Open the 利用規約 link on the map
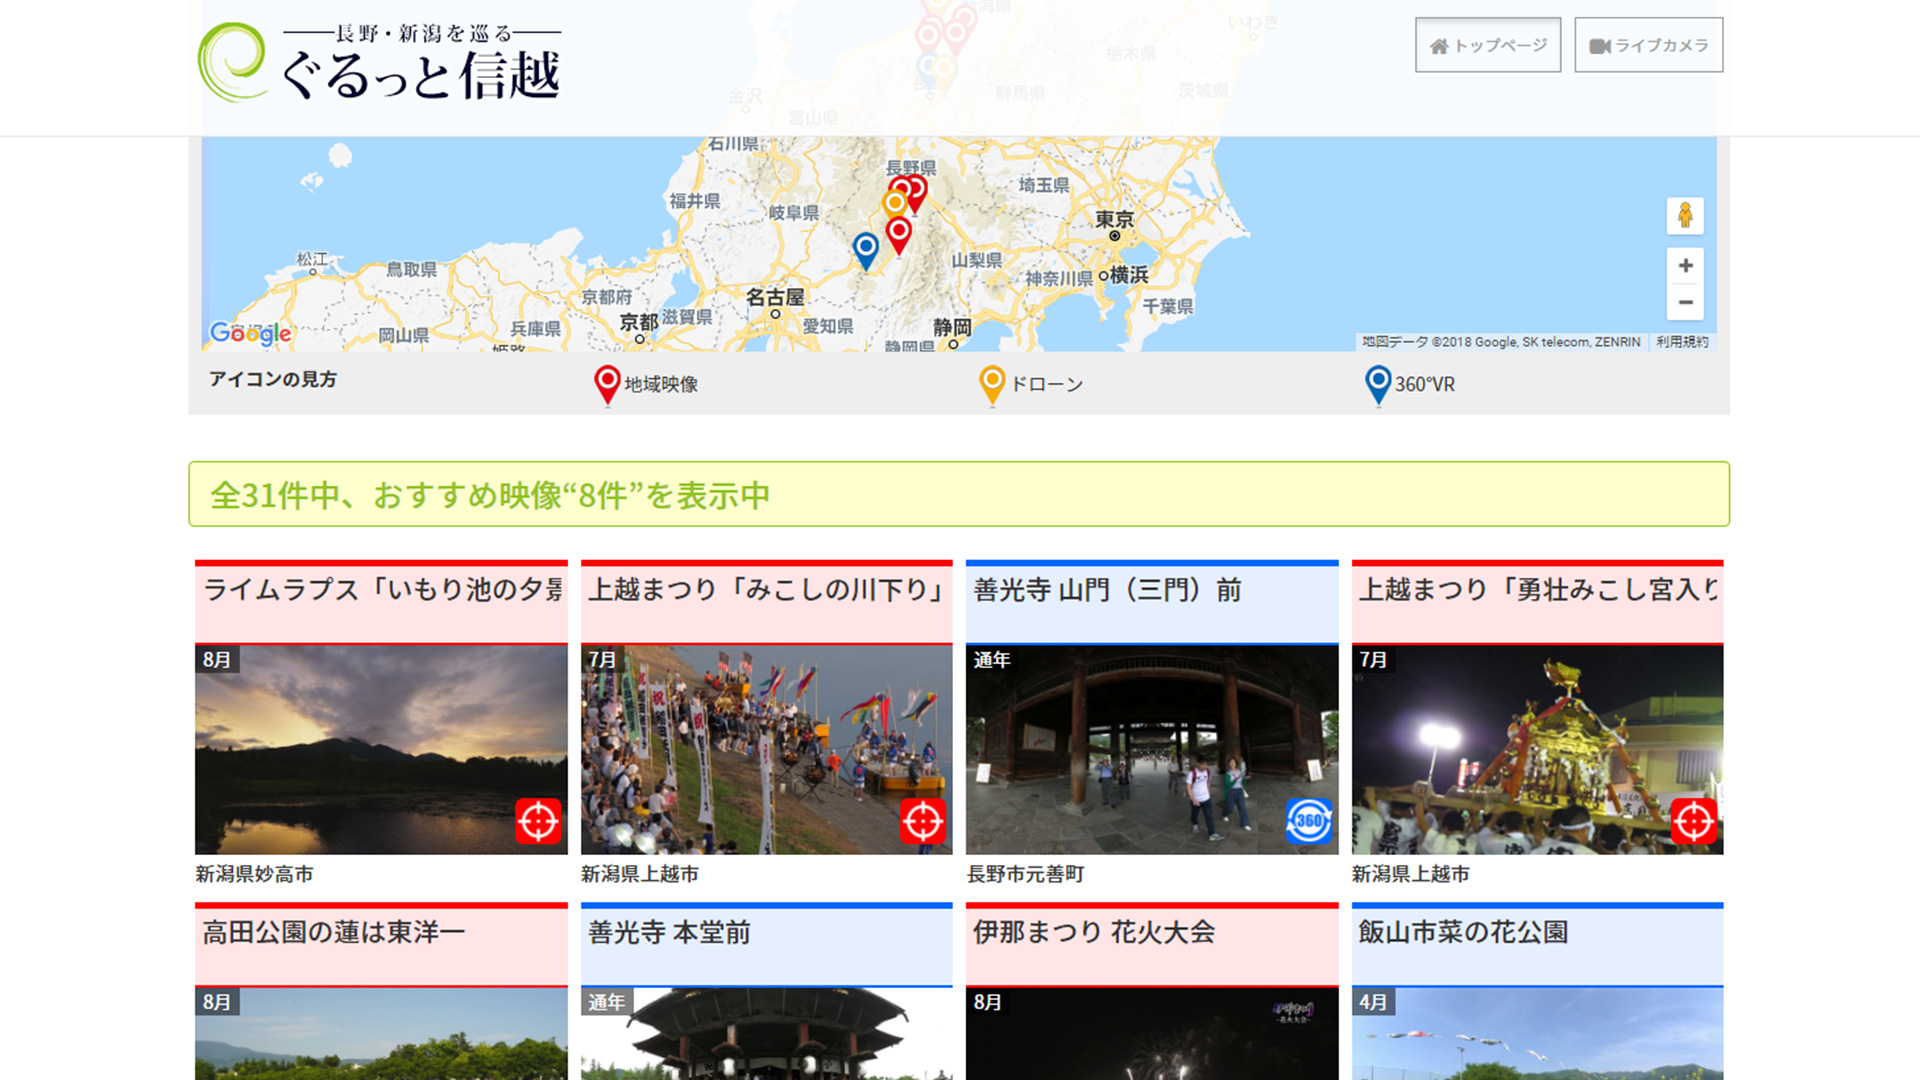 (1682, 342)
